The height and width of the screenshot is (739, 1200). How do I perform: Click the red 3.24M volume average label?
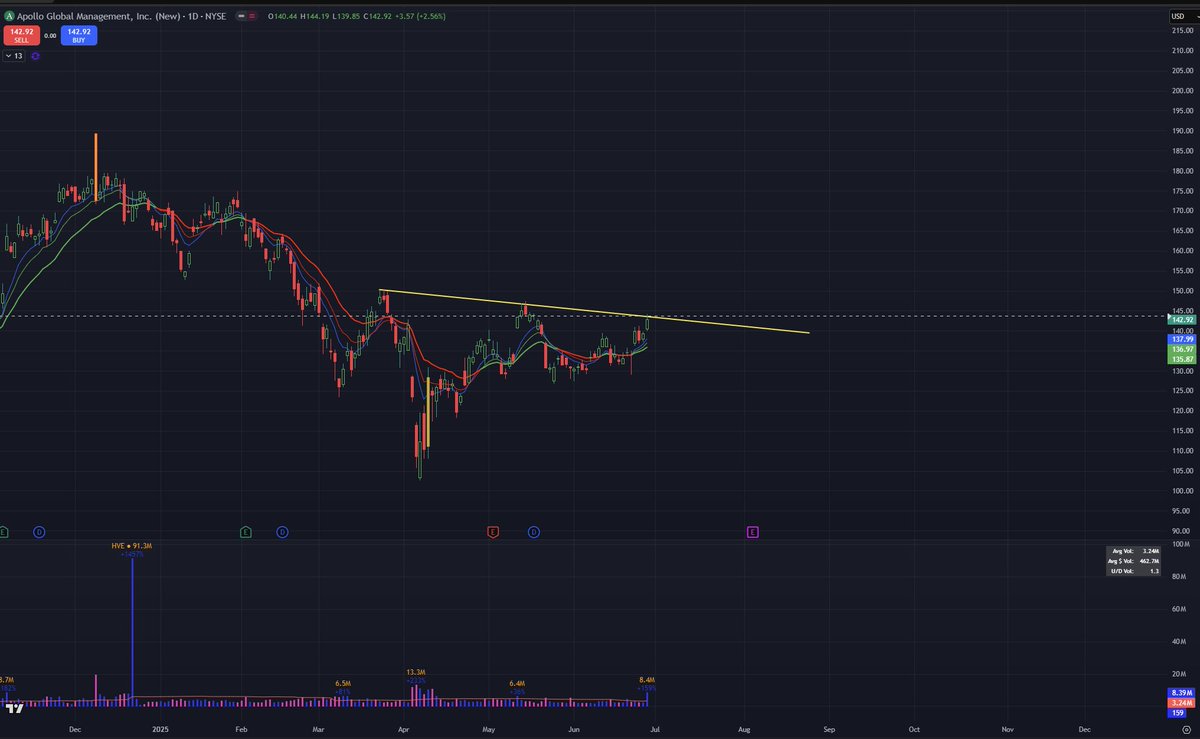[x=1181, y=702]
